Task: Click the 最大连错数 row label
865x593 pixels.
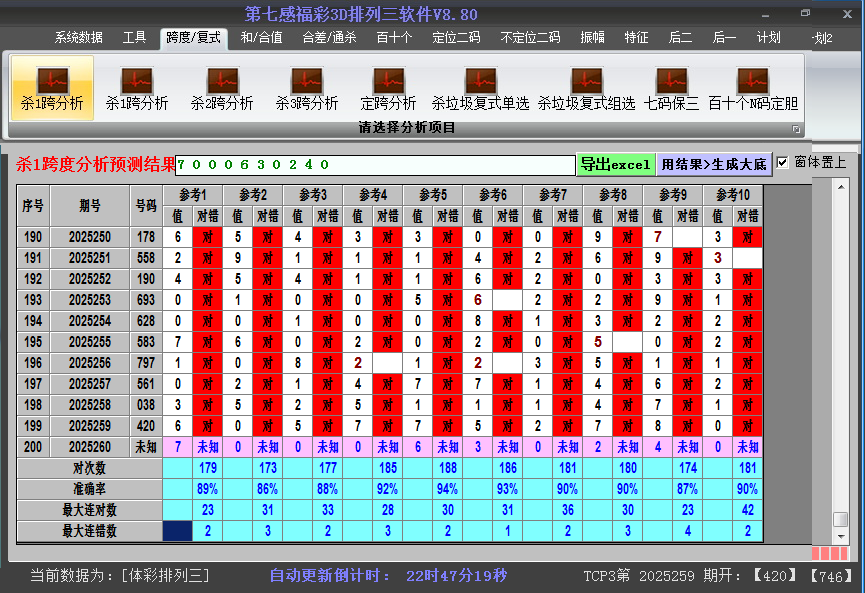Action: pyautogui.click(x=89, y=531)
